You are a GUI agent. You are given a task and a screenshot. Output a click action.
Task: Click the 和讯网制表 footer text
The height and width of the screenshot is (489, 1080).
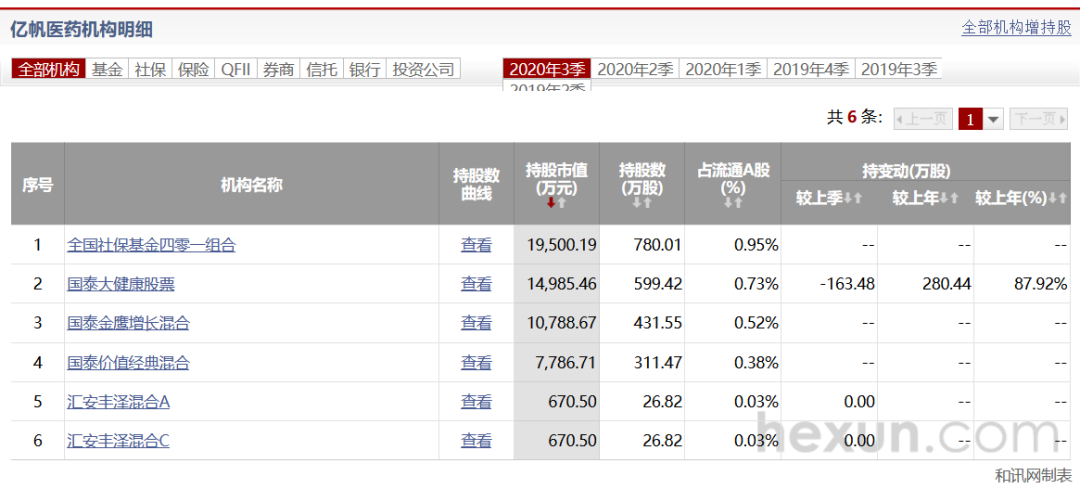1034,475
